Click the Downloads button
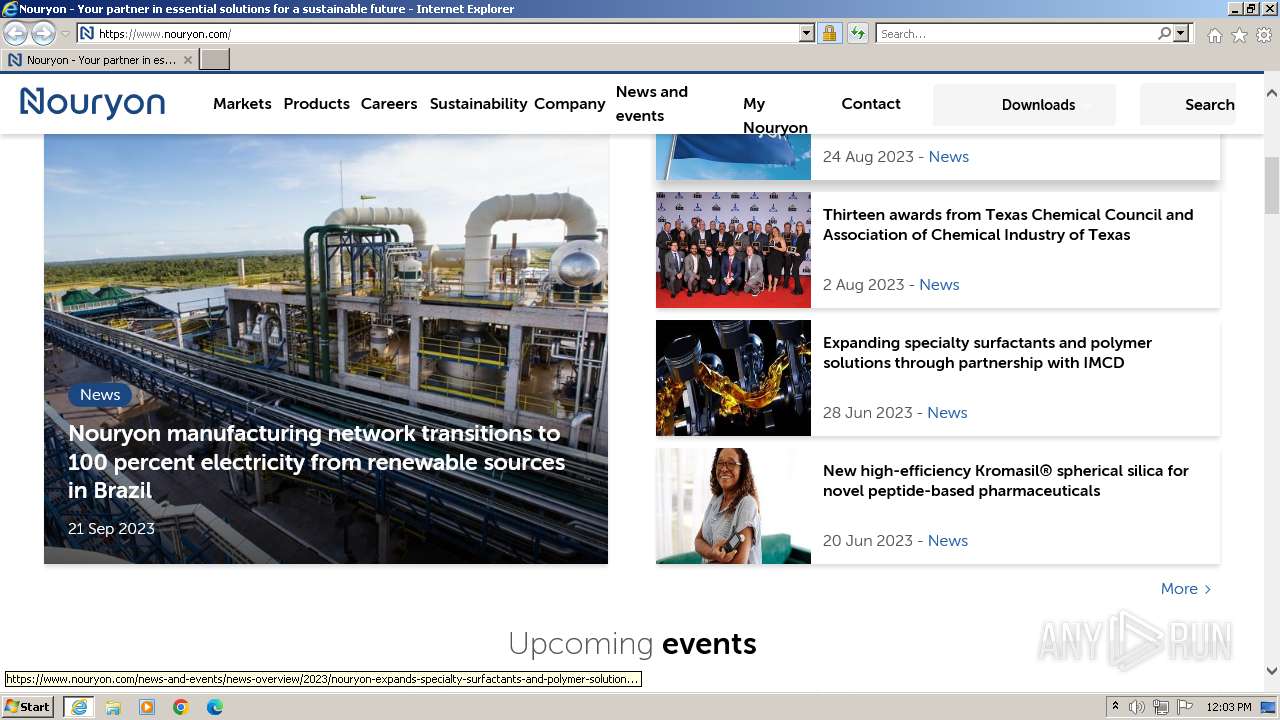 coord(1024,105)
